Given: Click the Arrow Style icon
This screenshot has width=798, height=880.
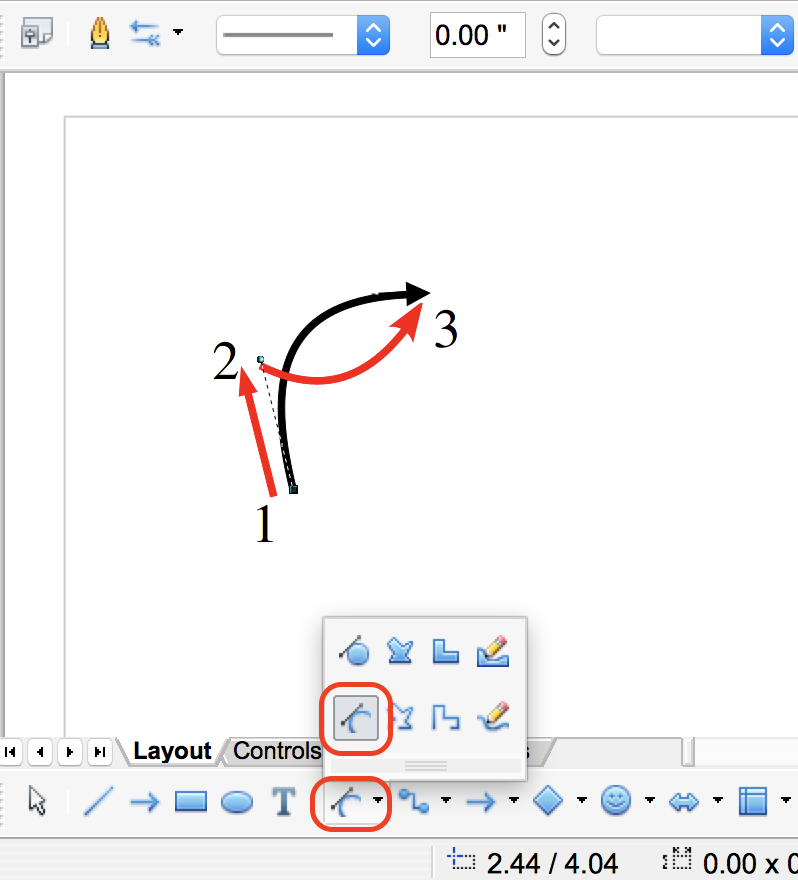Looking at the screenshot, I should click(144, 33).
